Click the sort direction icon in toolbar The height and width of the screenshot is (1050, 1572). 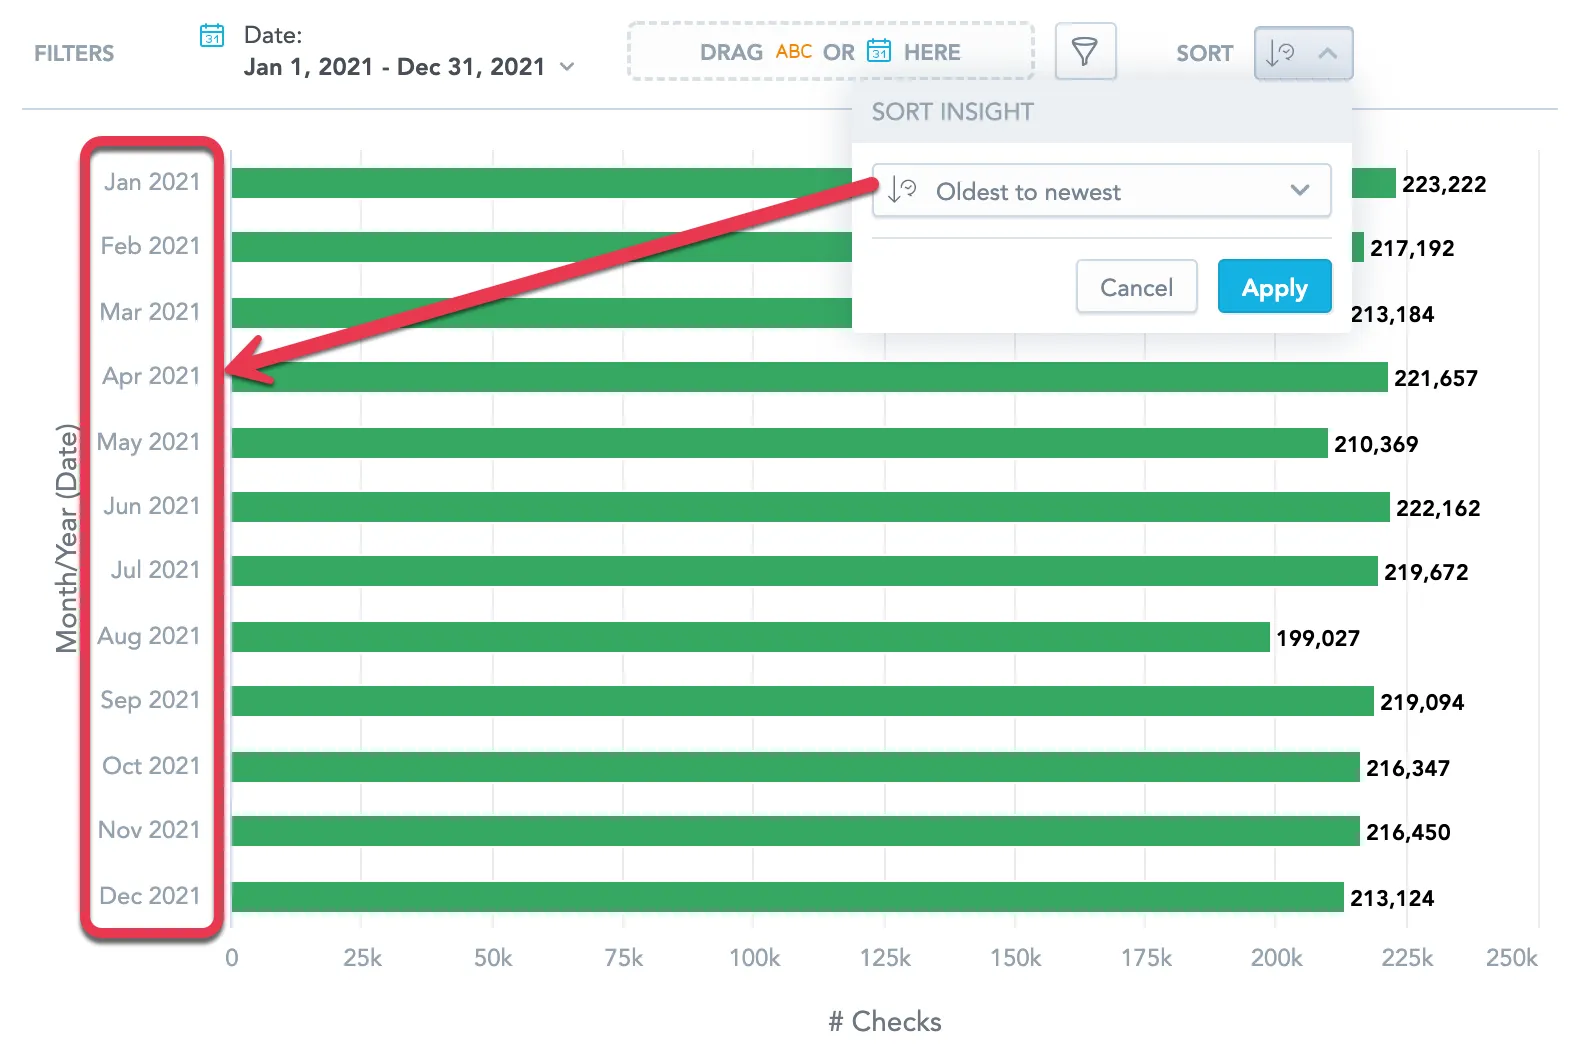[1280, 53]
